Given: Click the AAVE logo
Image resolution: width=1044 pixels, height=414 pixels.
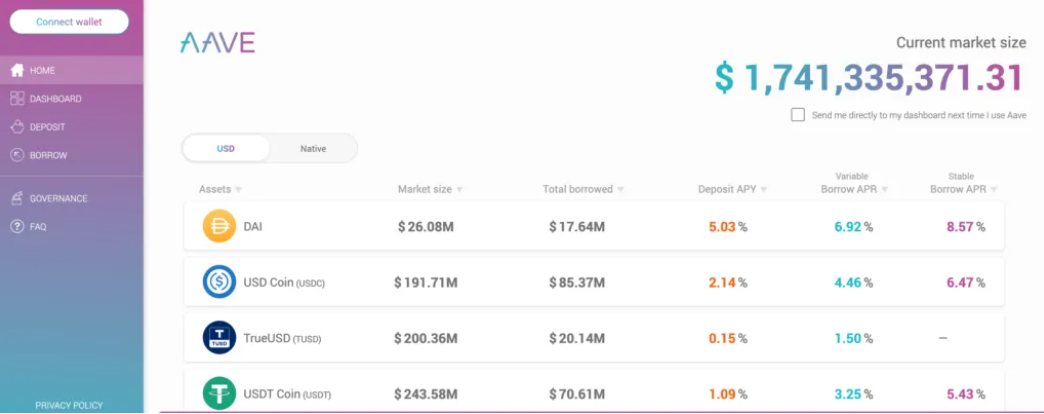Looking at the screenshot, I should pos(217,42).
